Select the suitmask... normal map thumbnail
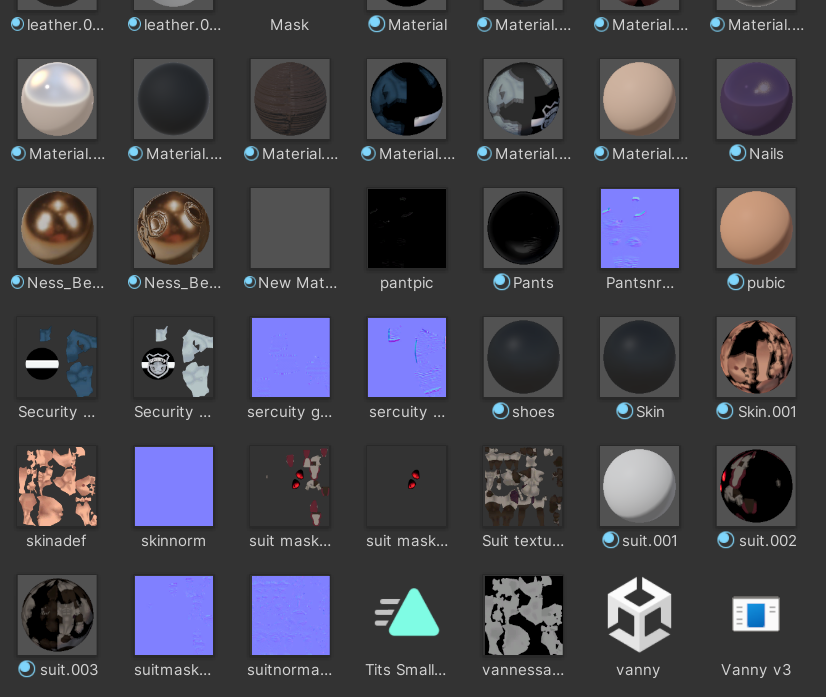This screenshot has height=697, width=826. (x=174, y=615)
